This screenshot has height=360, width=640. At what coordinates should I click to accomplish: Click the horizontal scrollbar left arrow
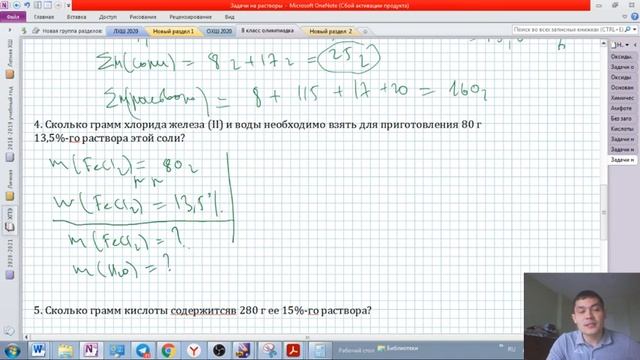coord(27,337)
